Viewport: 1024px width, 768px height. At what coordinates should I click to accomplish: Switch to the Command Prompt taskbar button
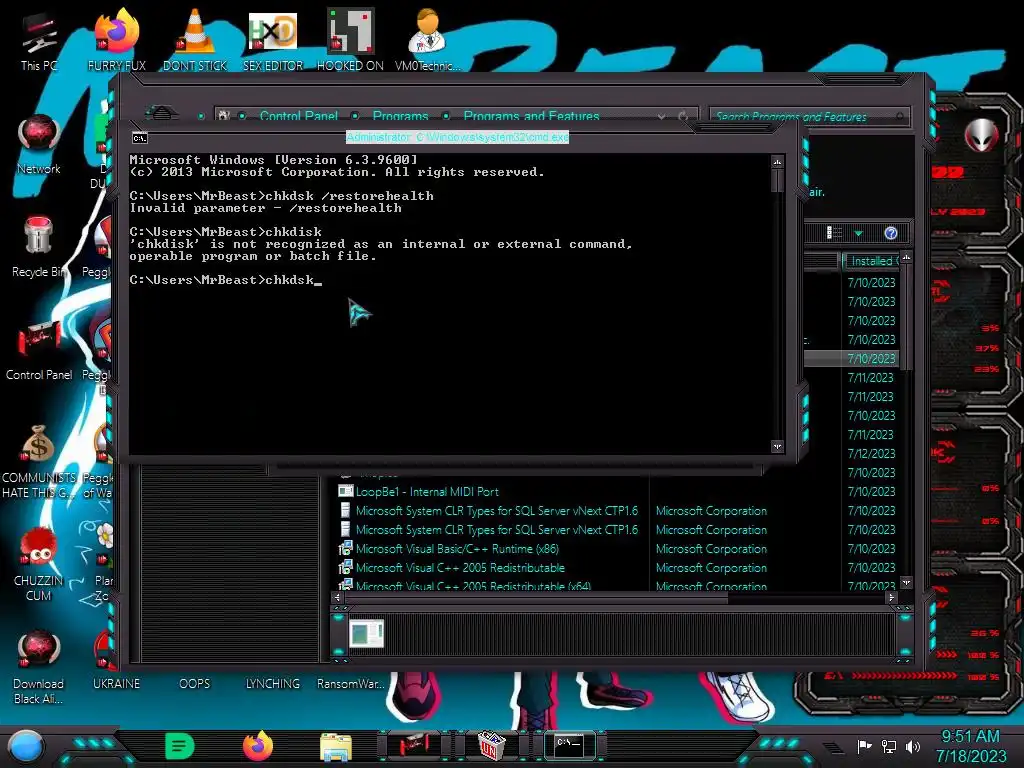569,745
